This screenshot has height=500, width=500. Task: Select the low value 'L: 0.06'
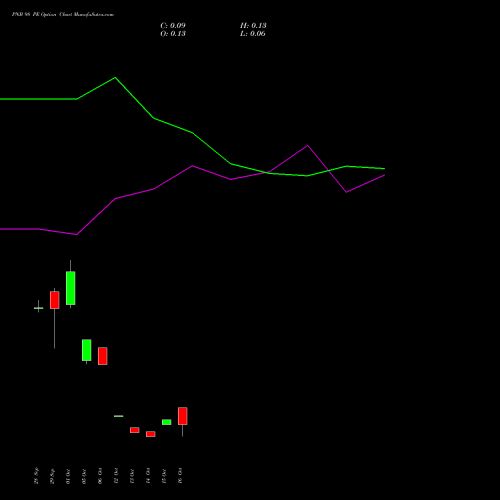253,34
